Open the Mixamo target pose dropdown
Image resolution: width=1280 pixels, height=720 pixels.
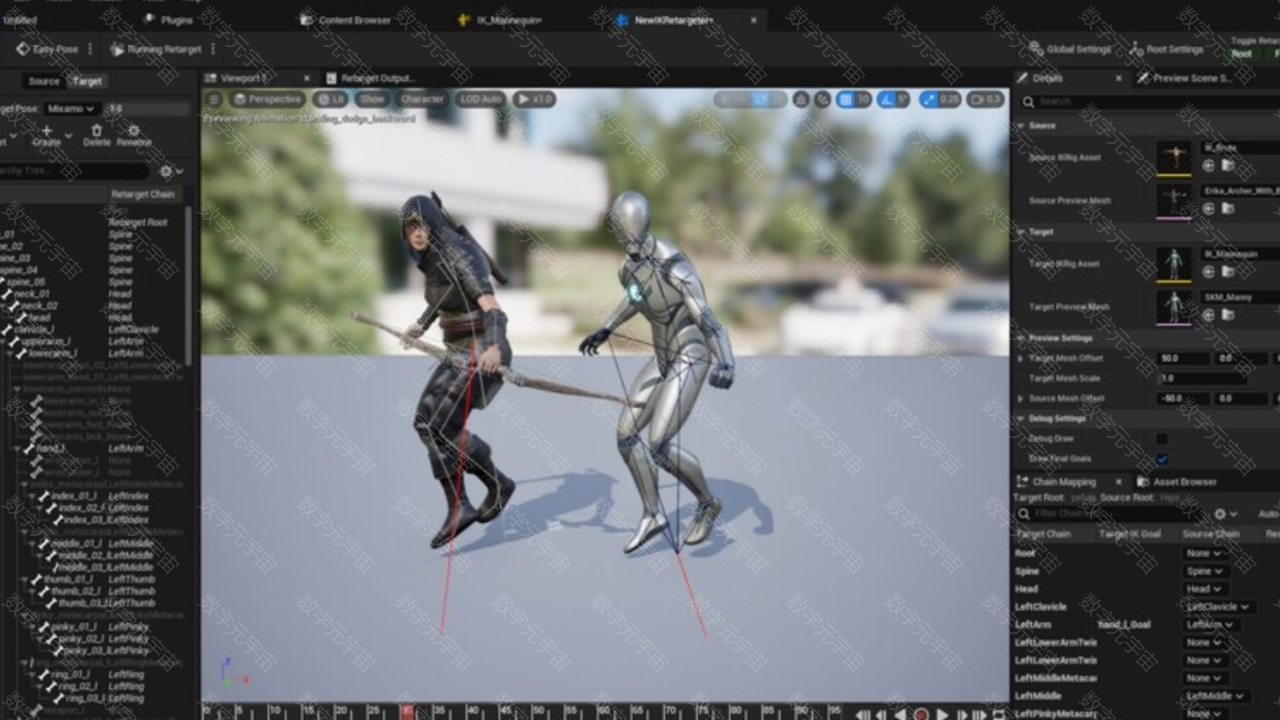tap(70, 108)
